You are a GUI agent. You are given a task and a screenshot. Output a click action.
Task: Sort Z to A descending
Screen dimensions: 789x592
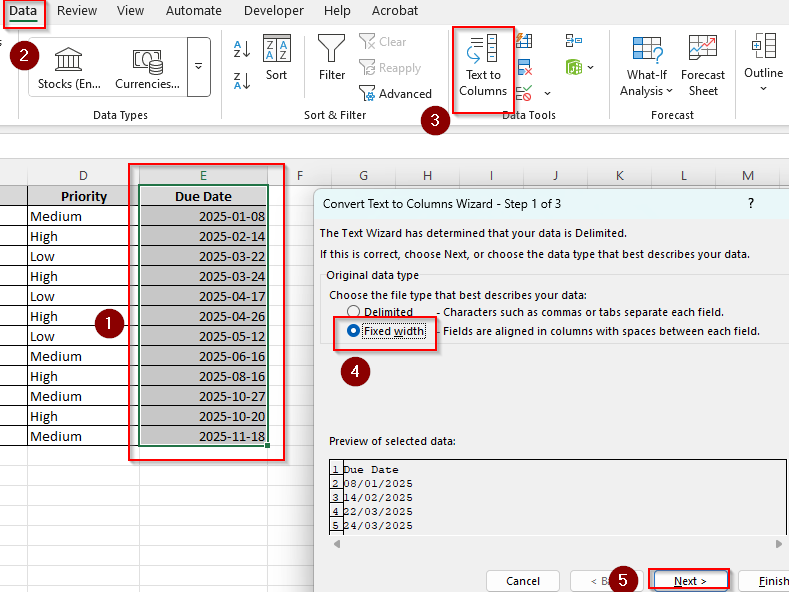(x=242, y=81)
